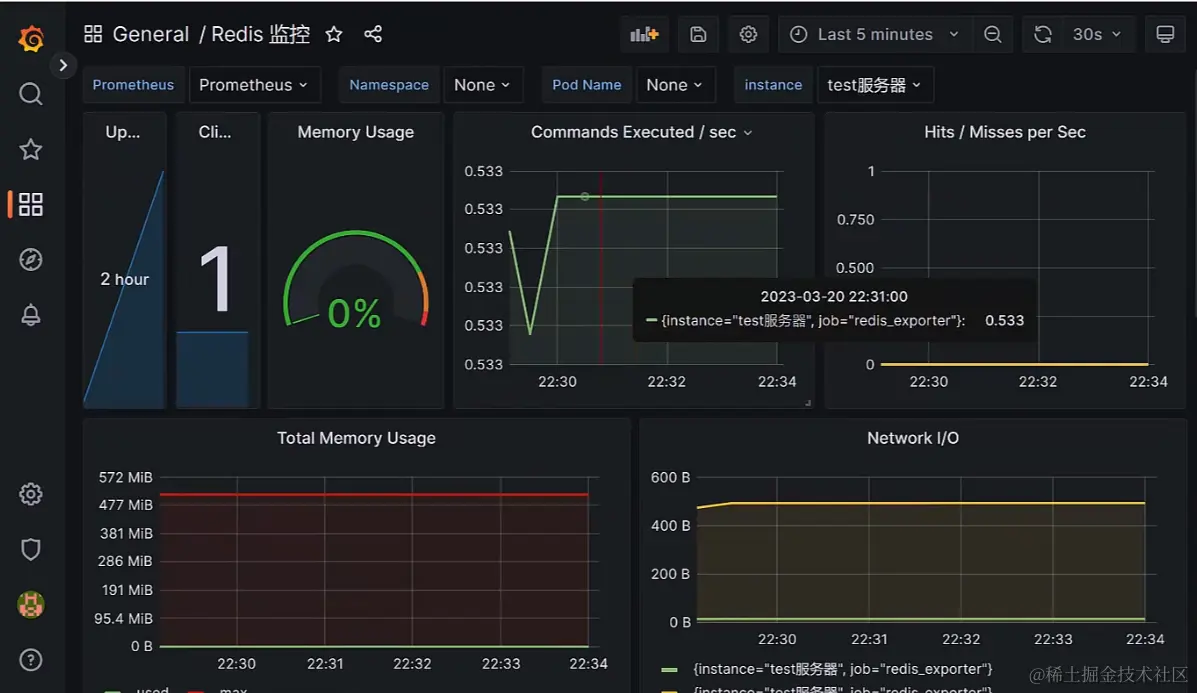Click the Network I/O panel title
Image resolution: width=1197 pixels, height=693 pixels.
913,438
